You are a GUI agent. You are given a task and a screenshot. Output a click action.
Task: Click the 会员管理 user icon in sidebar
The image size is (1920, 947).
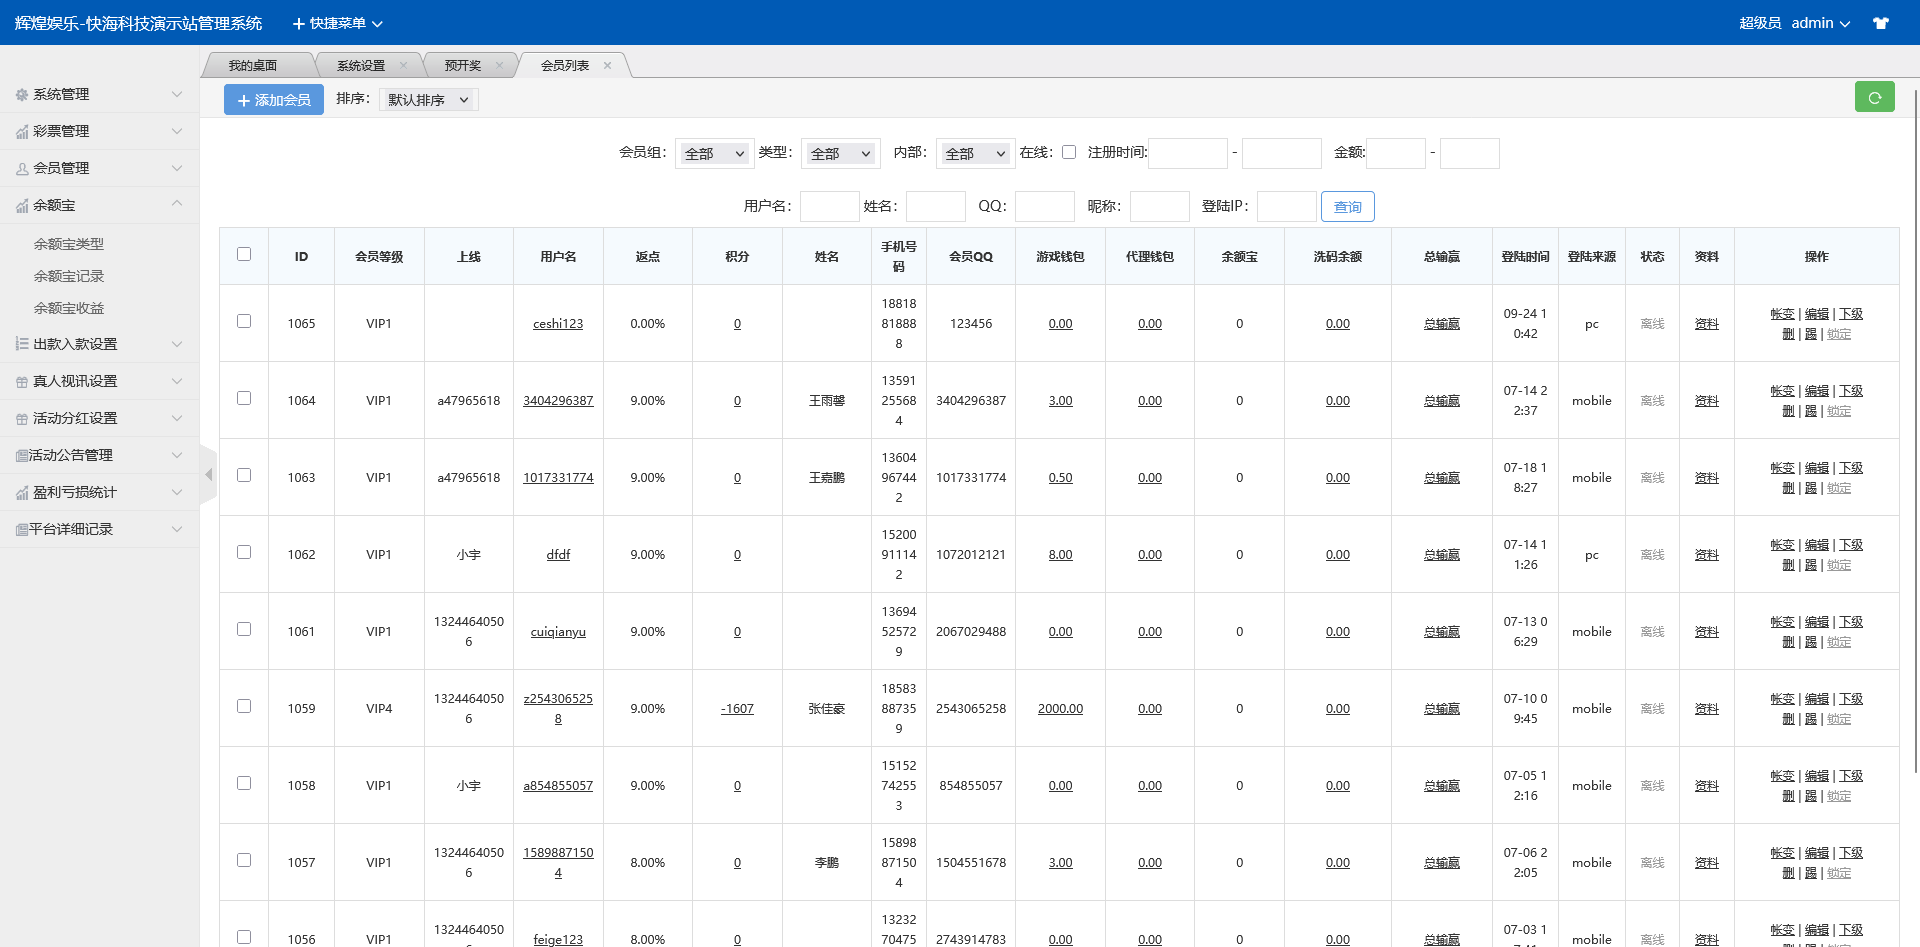tap(21, 169)
